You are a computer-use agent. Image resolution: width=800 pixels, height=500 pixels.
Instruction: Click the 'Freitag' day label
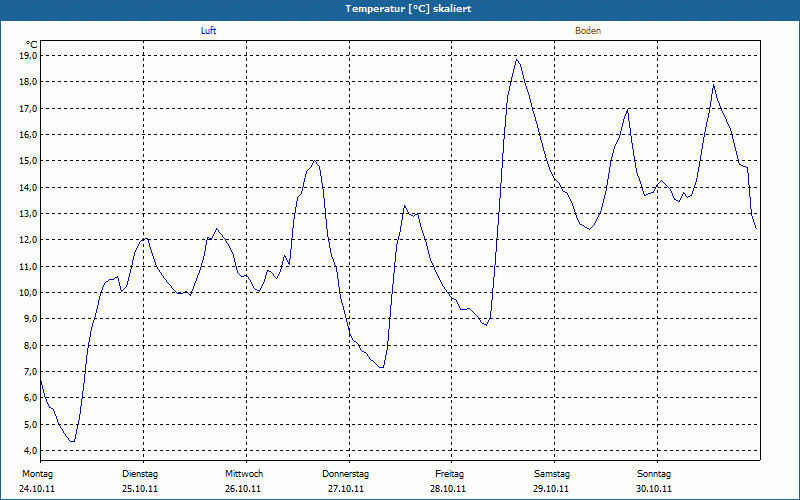(x=449, y=474)
